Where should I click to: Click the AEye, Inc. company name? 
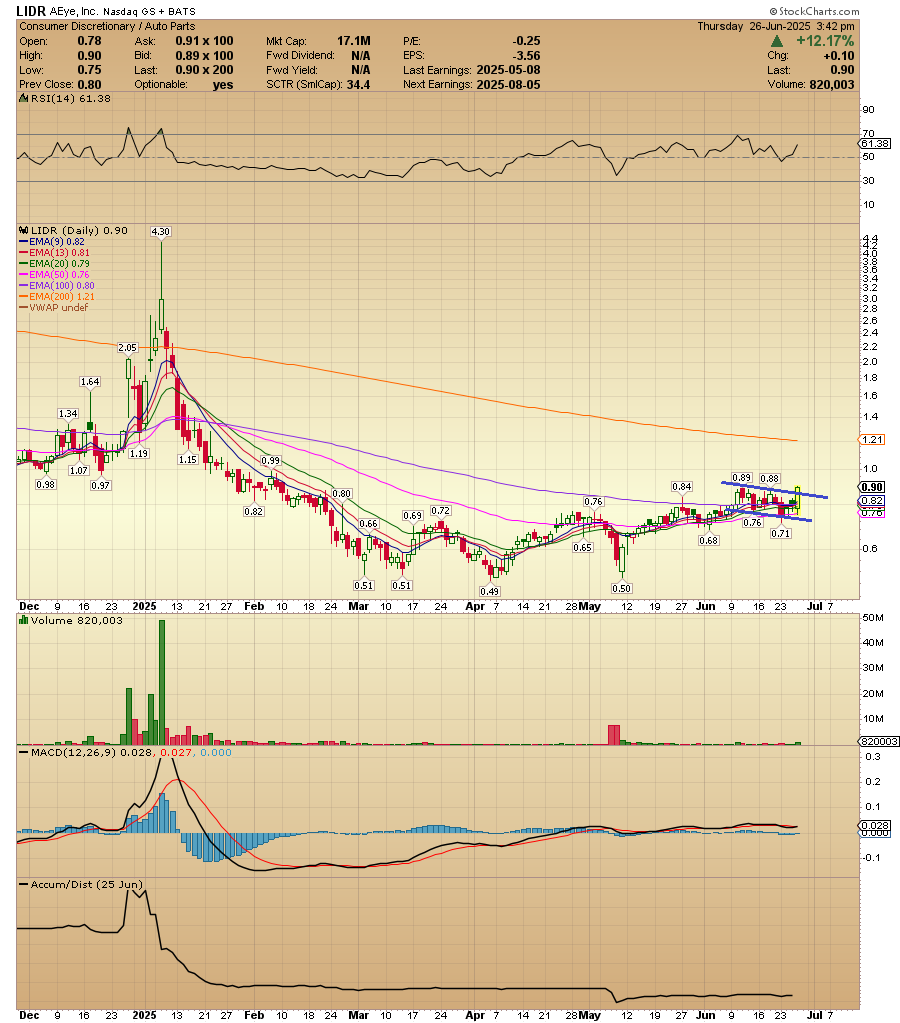(74, 11)
